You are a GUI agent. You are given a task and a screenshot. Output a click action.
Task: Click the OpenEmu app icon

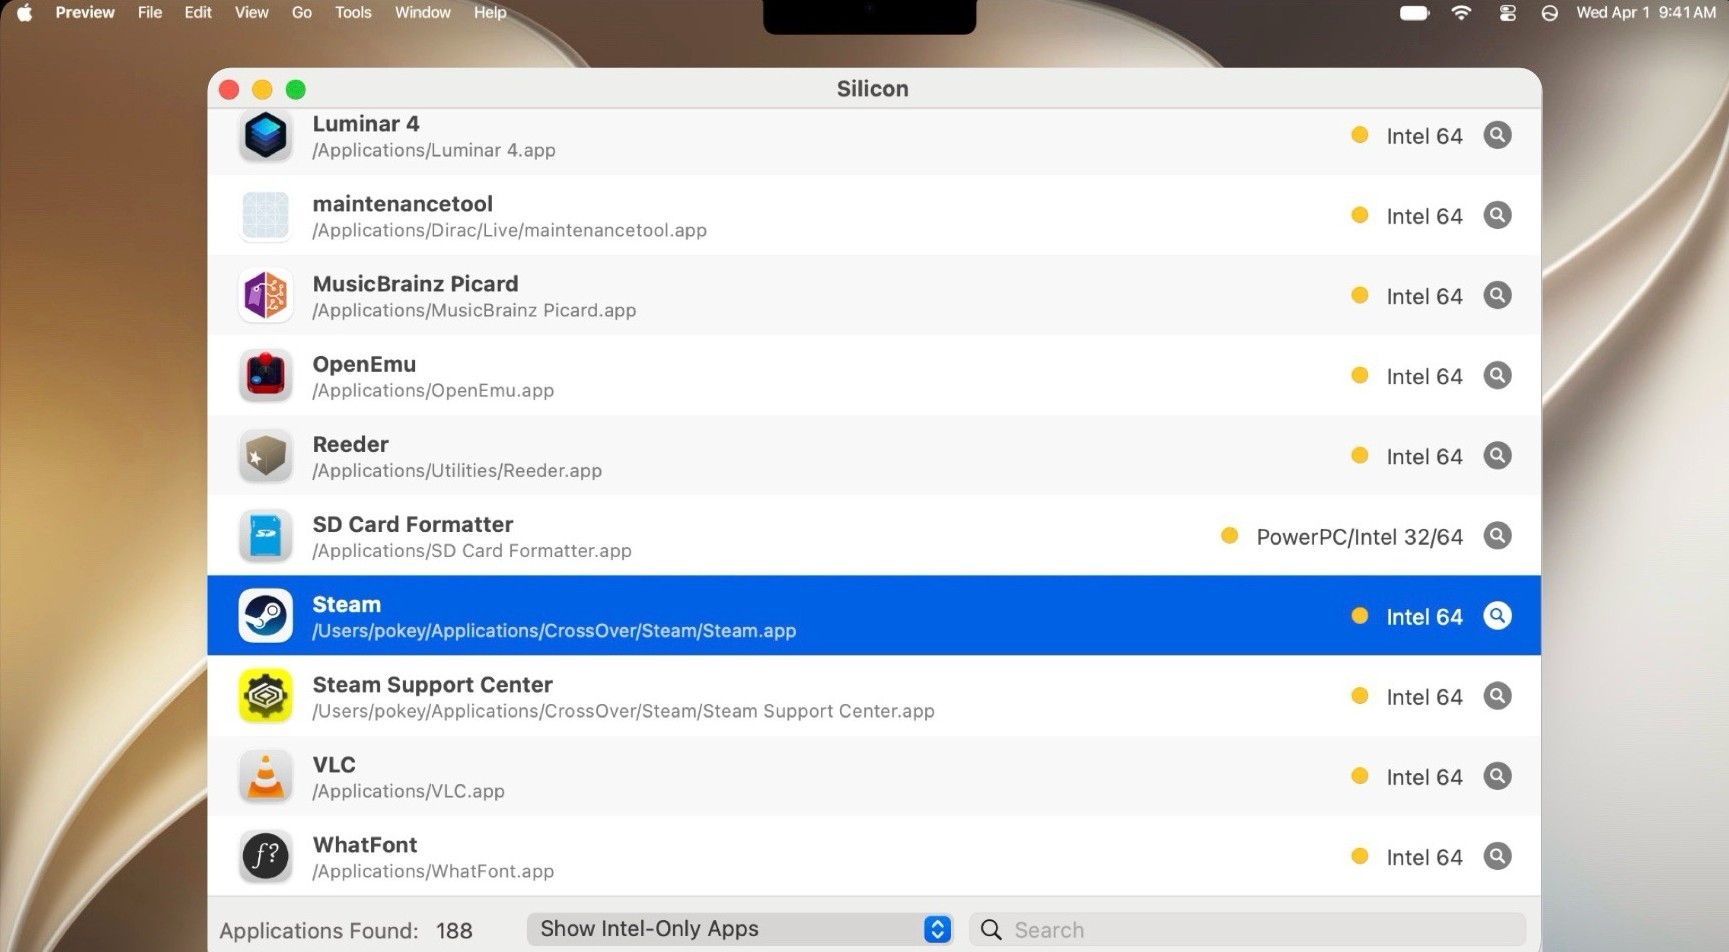tap(265, 375)
